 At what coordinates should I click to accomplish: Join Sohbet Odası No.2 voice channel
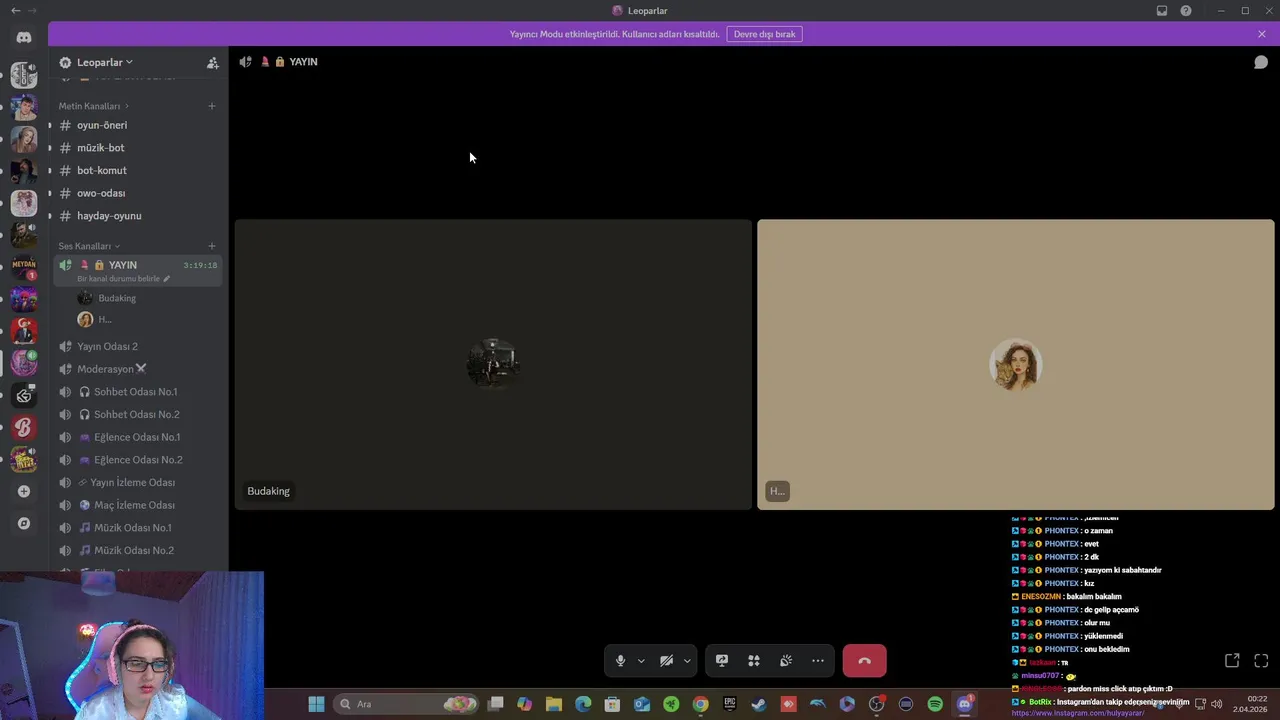(138, 414)
